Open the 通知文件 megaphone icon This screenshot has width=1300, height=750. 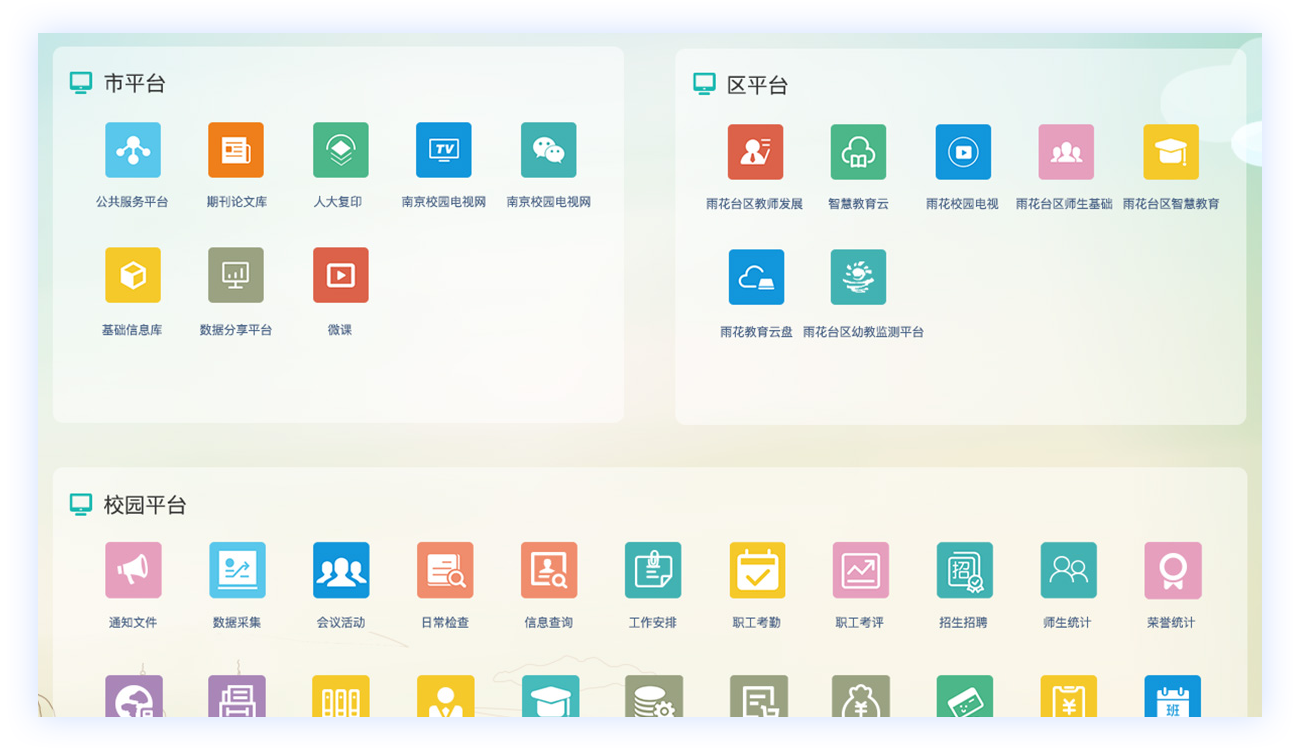click(133, 570)
